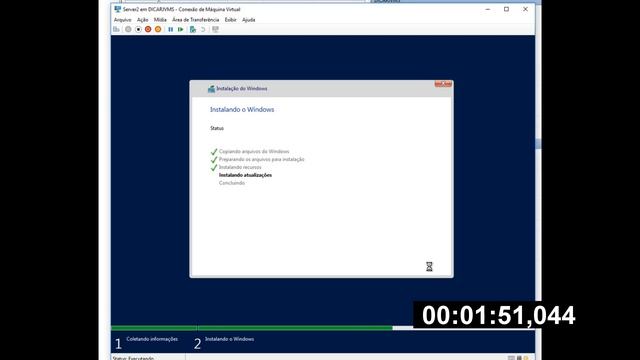
Task: Click the Coletando informações stage label
Action: pyautogui.click(x=152, y=339)
